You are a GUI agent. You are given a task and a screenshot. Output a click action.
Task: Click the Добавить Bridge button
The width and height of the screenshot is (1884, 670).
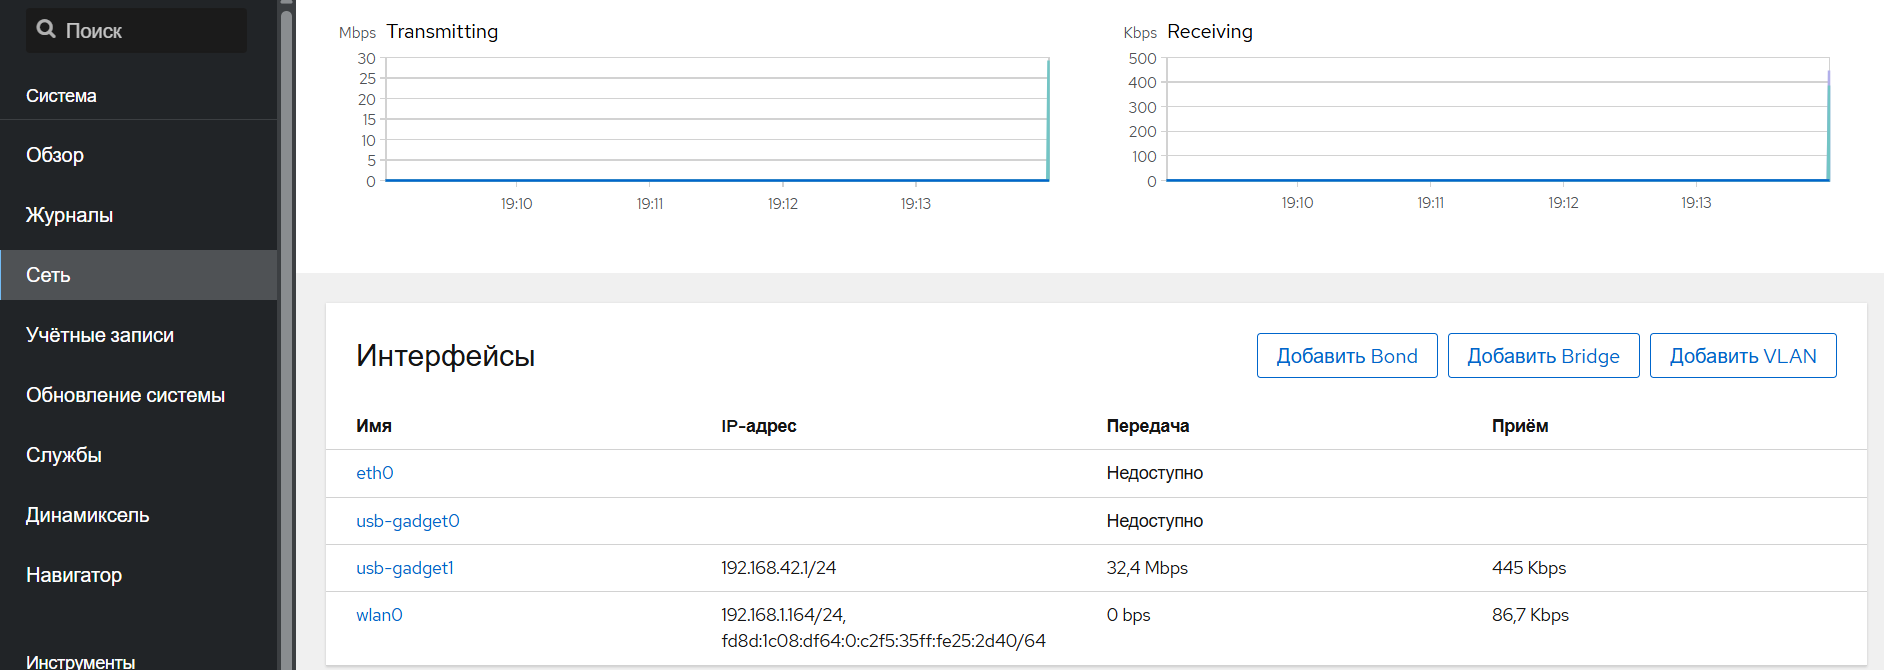point(1543,356)
